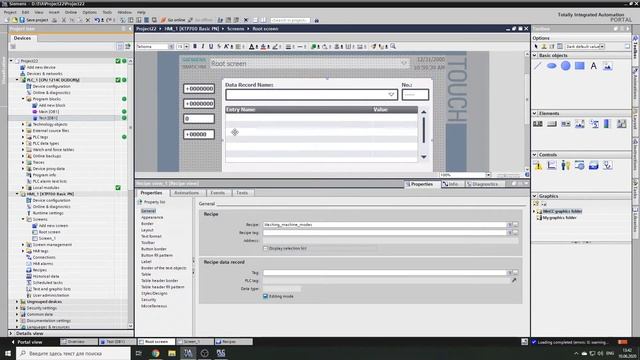640x360 pixels.
Task: Expand the WinCC graphics folder
Action: point(534,211)
